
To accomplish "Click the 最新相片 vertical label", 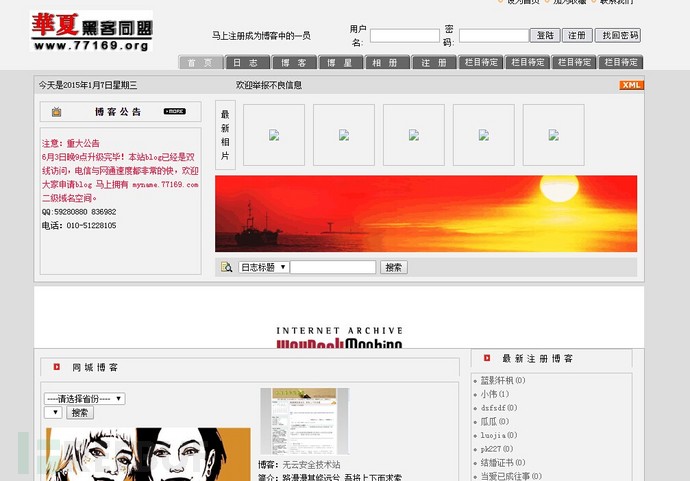I will (x=225, y=135).
